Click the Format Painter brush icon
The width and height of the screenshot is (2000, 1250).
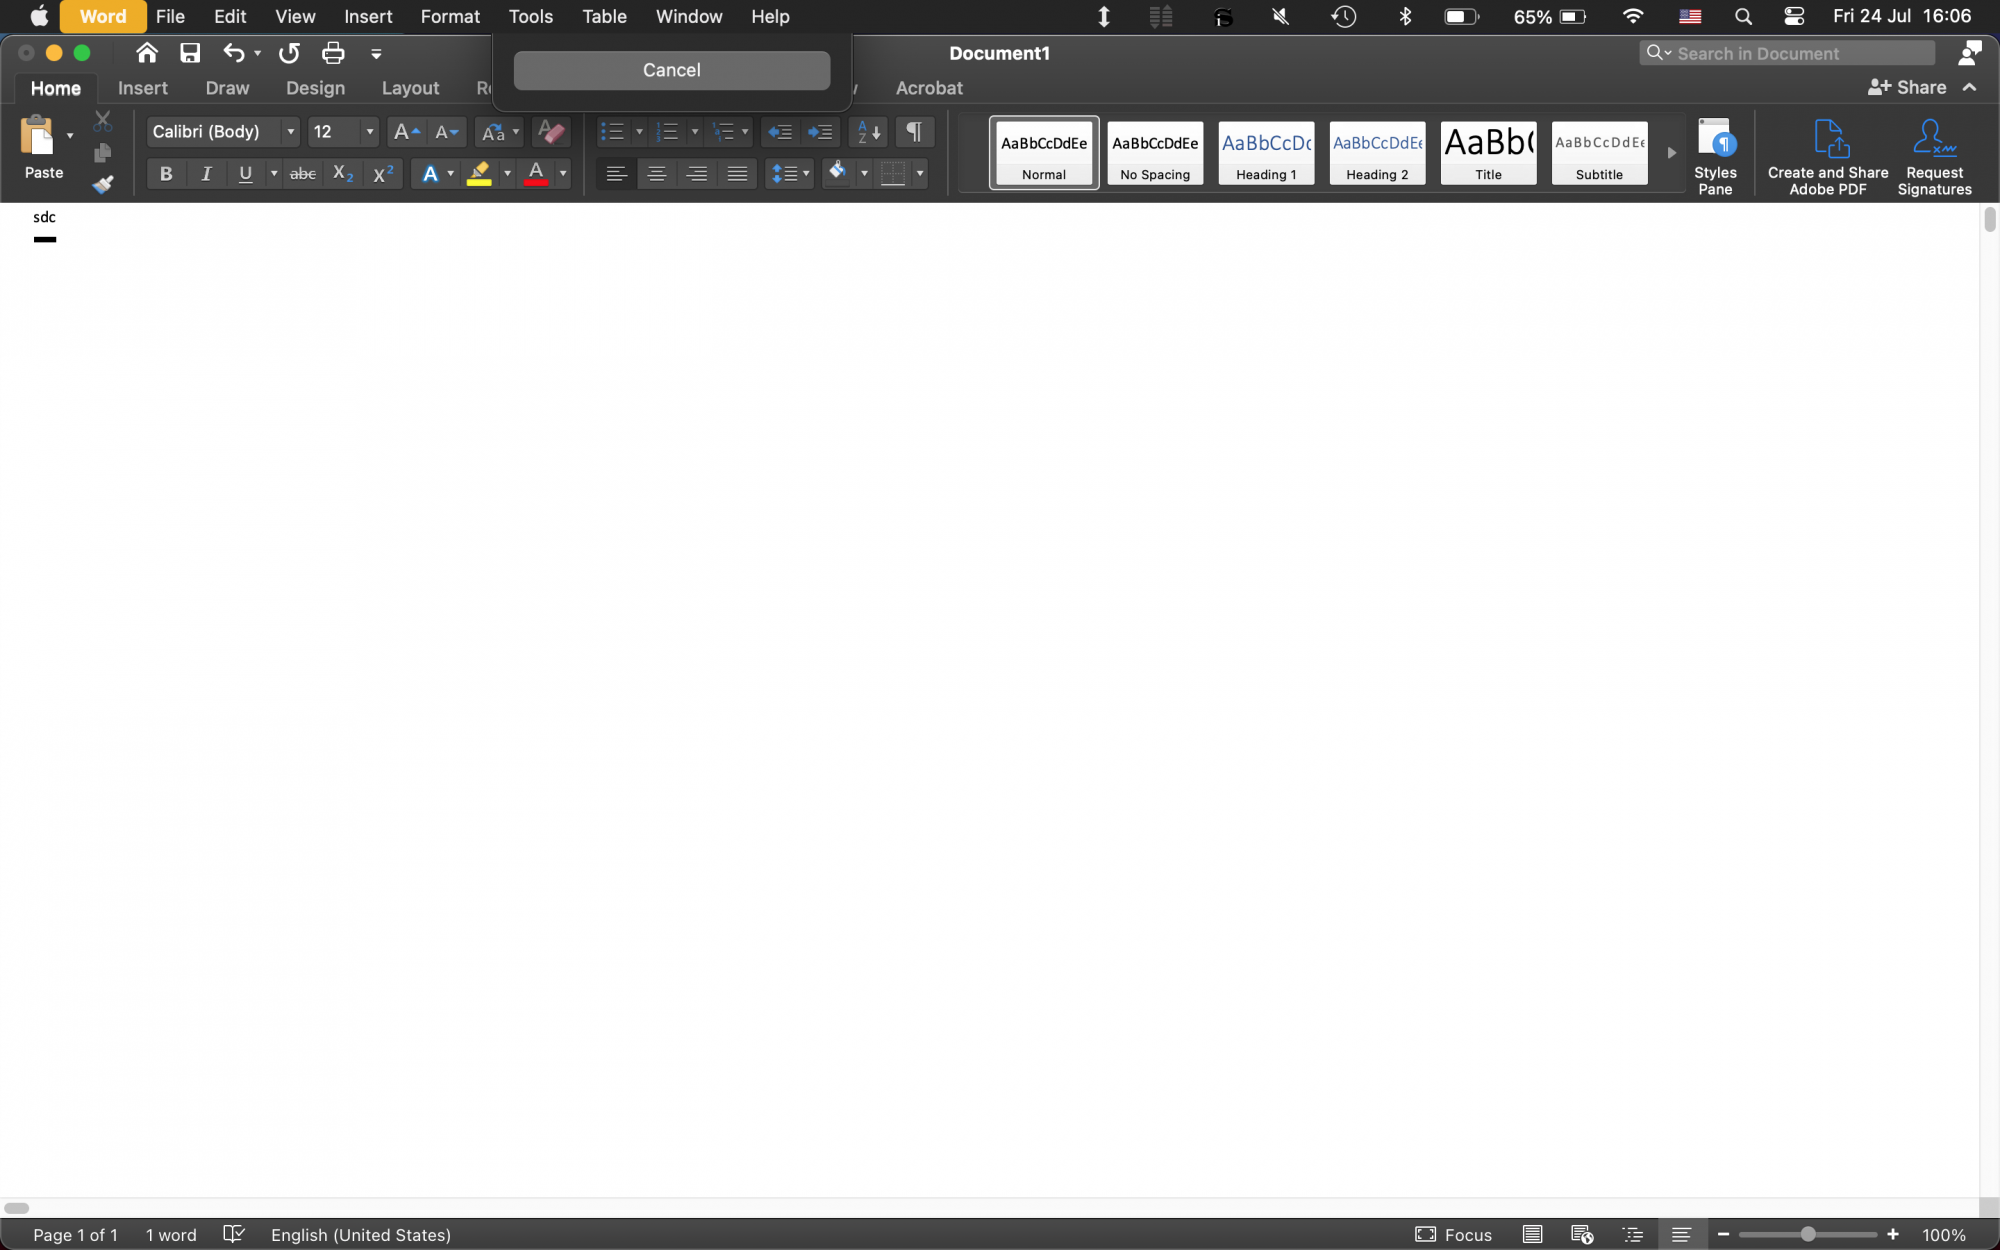(x=102, y=185)
